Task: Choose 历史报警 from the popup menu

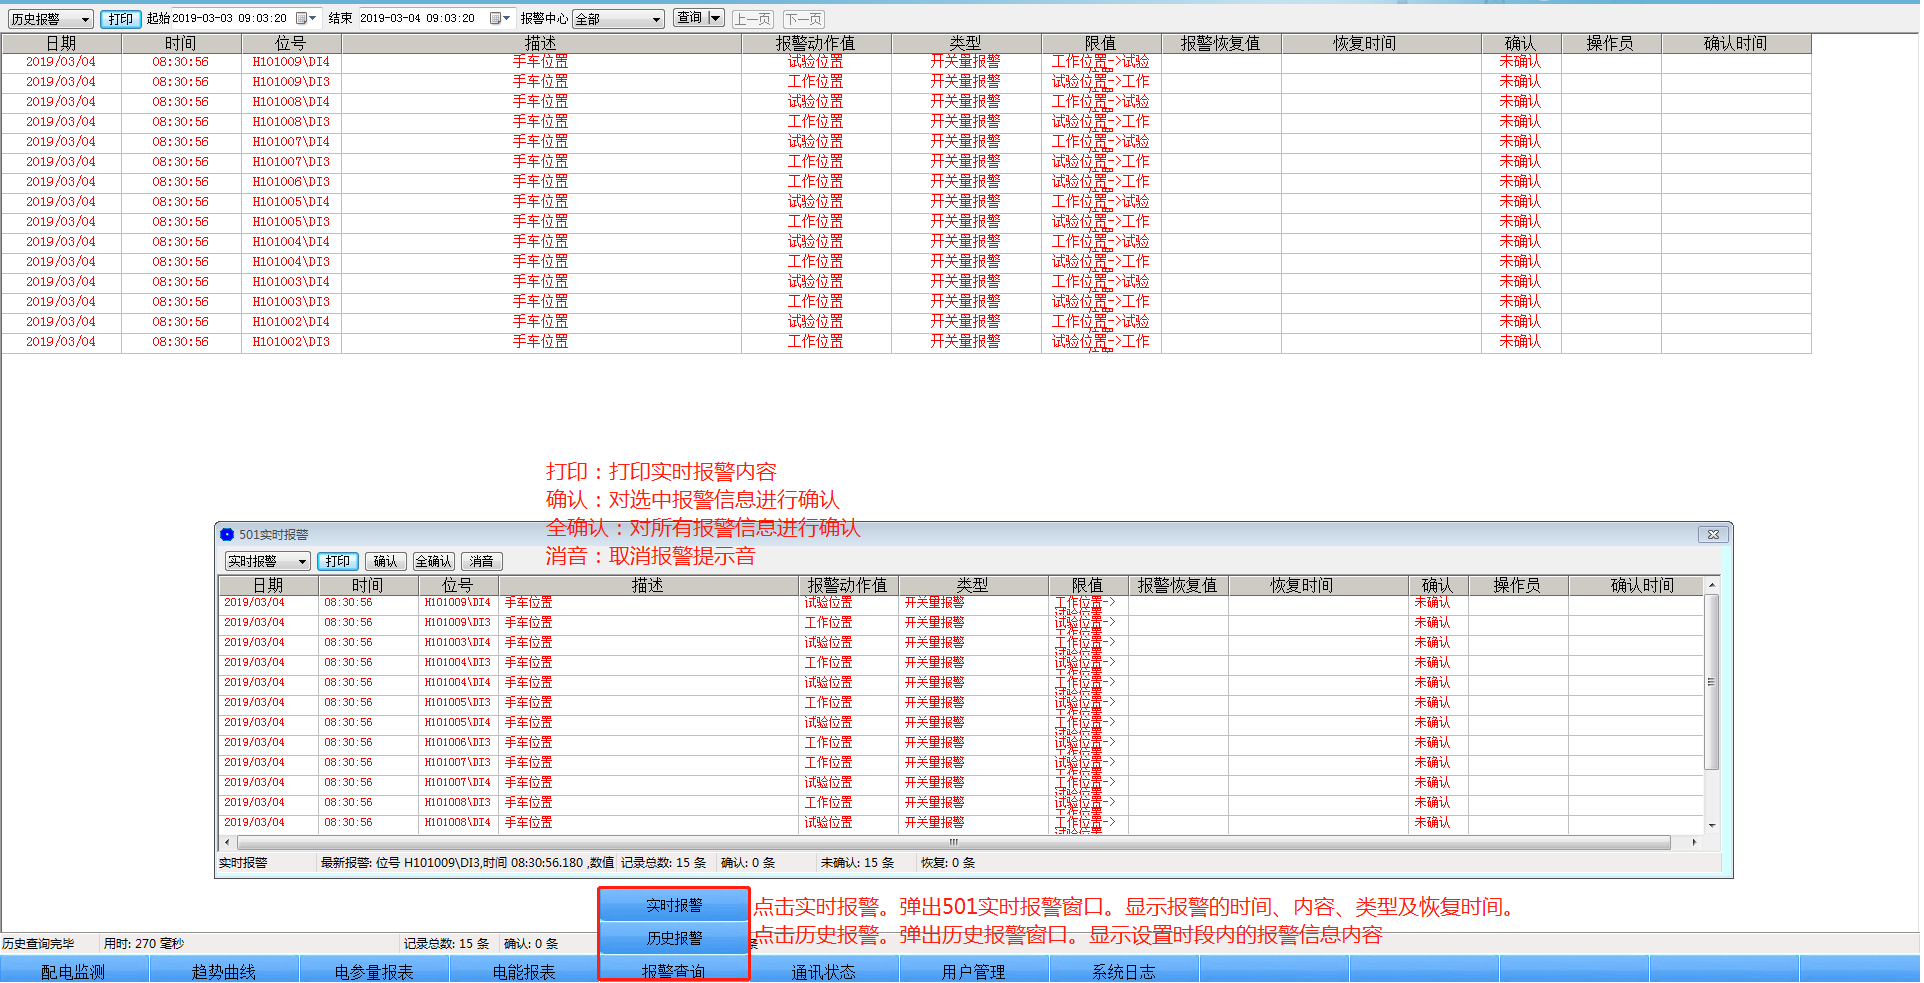Action: click(674, 938)
